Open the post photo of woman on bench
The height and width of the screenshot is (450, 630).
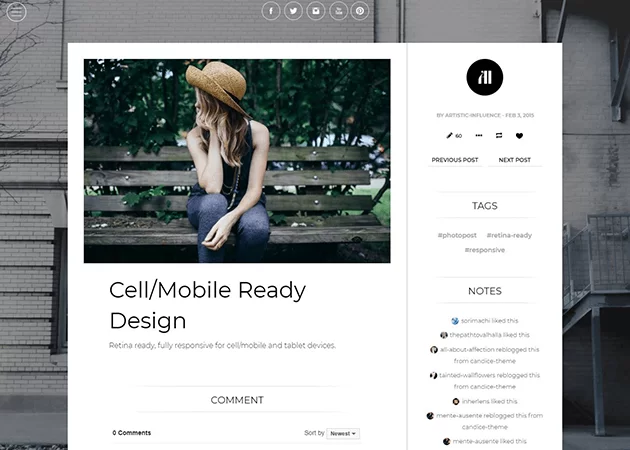tap(237, 160)
